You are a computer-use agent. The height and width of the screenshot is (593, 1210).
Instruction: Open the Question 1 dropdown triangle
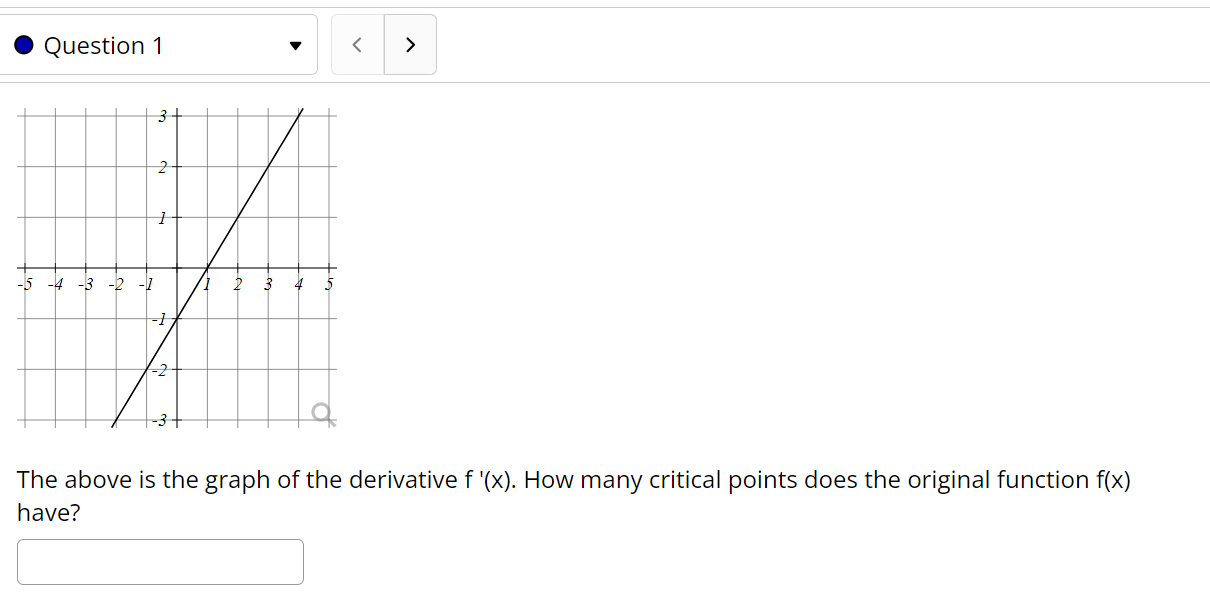(294, 46)
